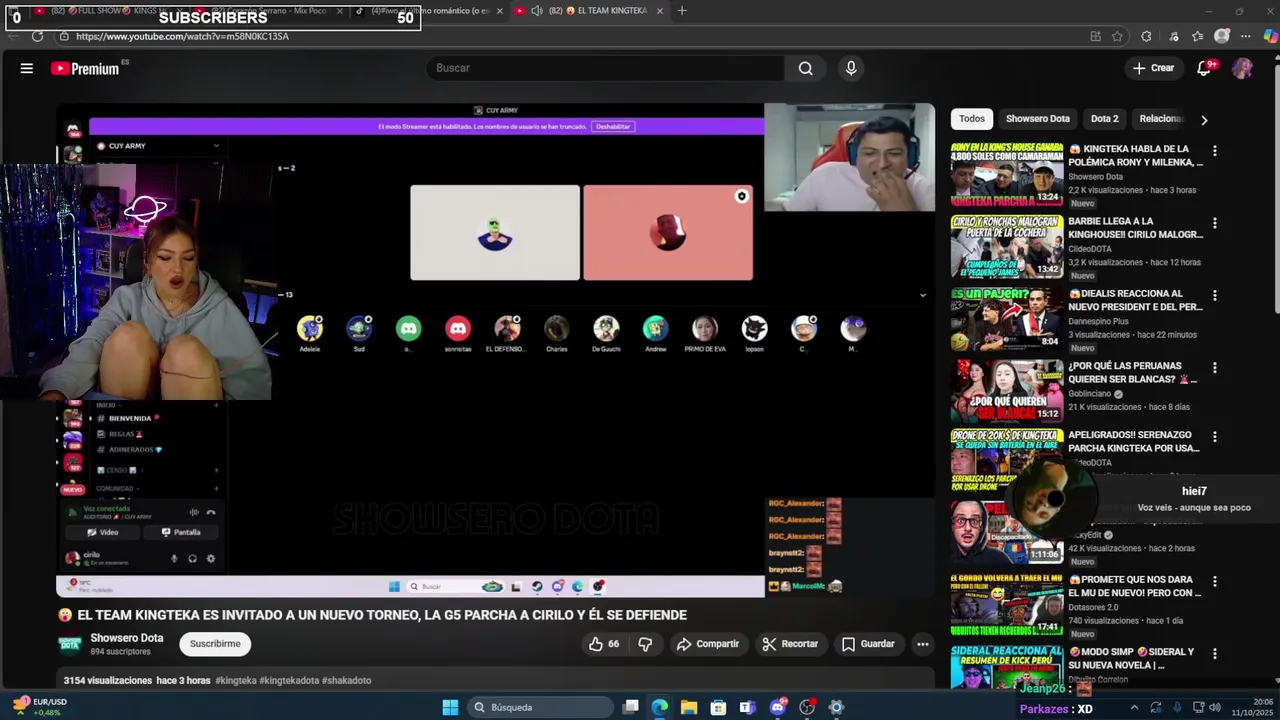The height and width of the screenshot is (720, 1280).
Task: Open DIEALIS REACCIONA AL NUEVO PRESIDENT thumbnail
Action: click(1007, 319)
